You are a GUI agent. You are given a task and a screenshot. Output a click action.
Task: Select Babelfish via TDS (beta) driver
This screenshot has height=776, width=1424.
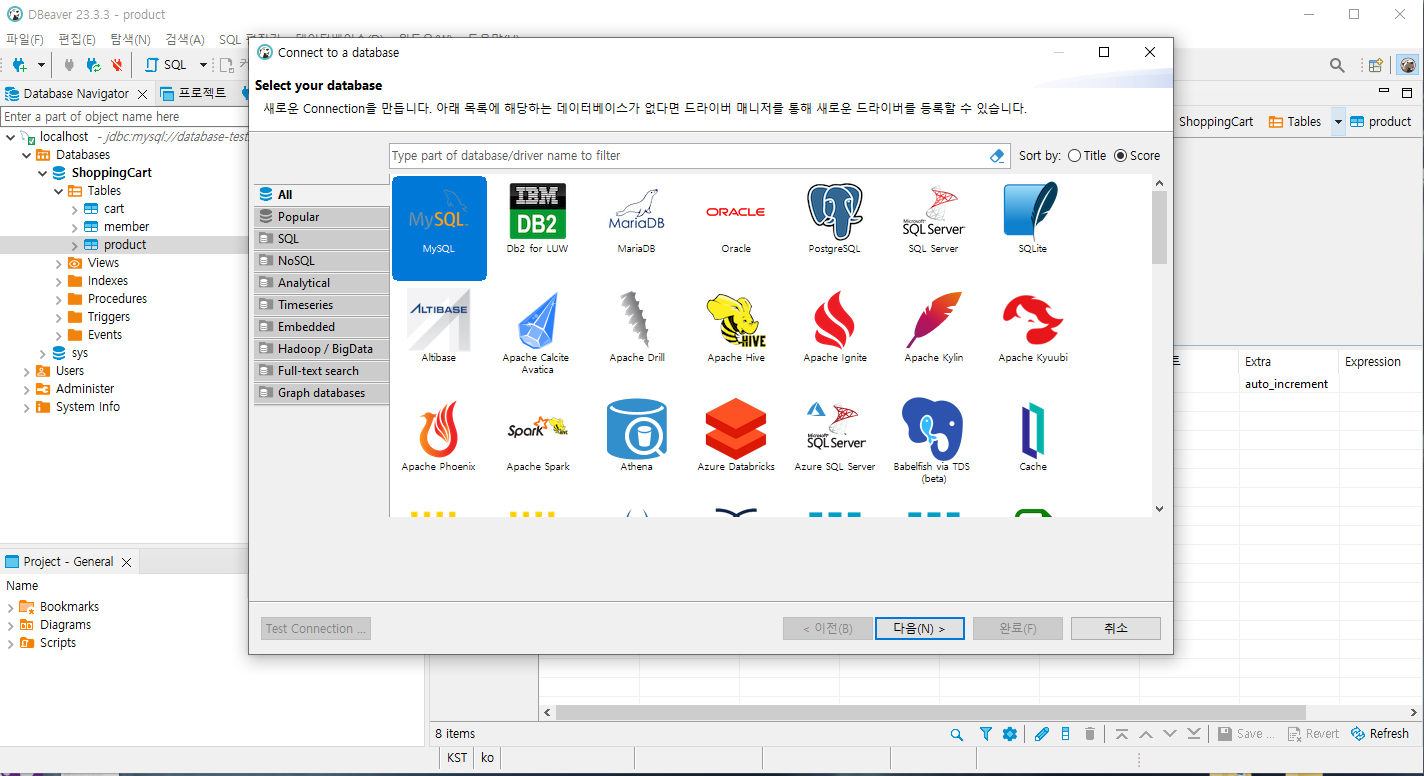click(932, 441)
